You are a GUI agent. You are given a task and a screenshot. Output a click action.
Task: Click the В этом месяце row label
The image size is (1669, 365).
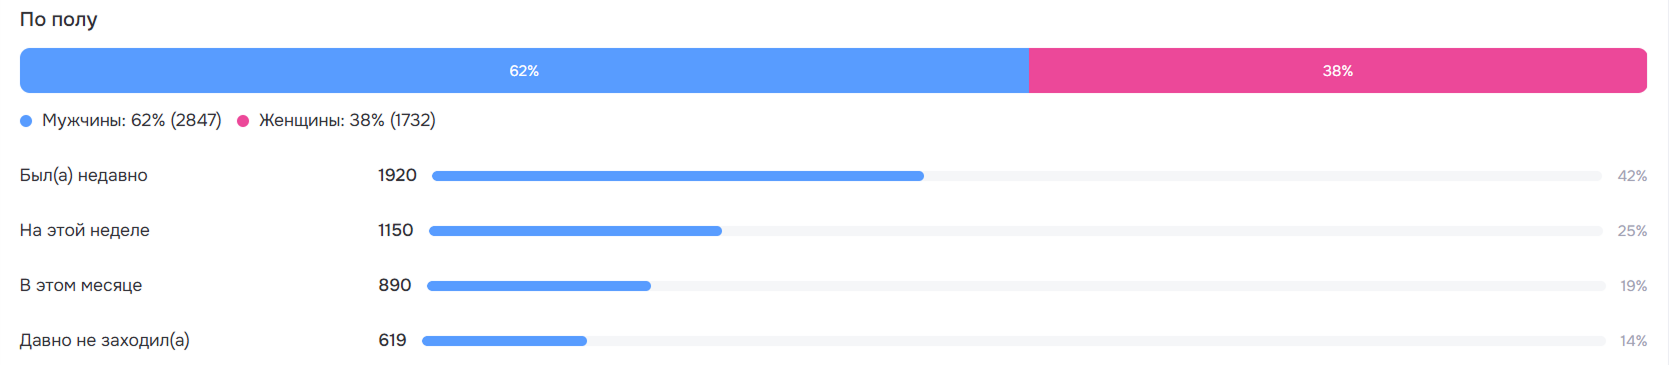(x=81, y=285)
